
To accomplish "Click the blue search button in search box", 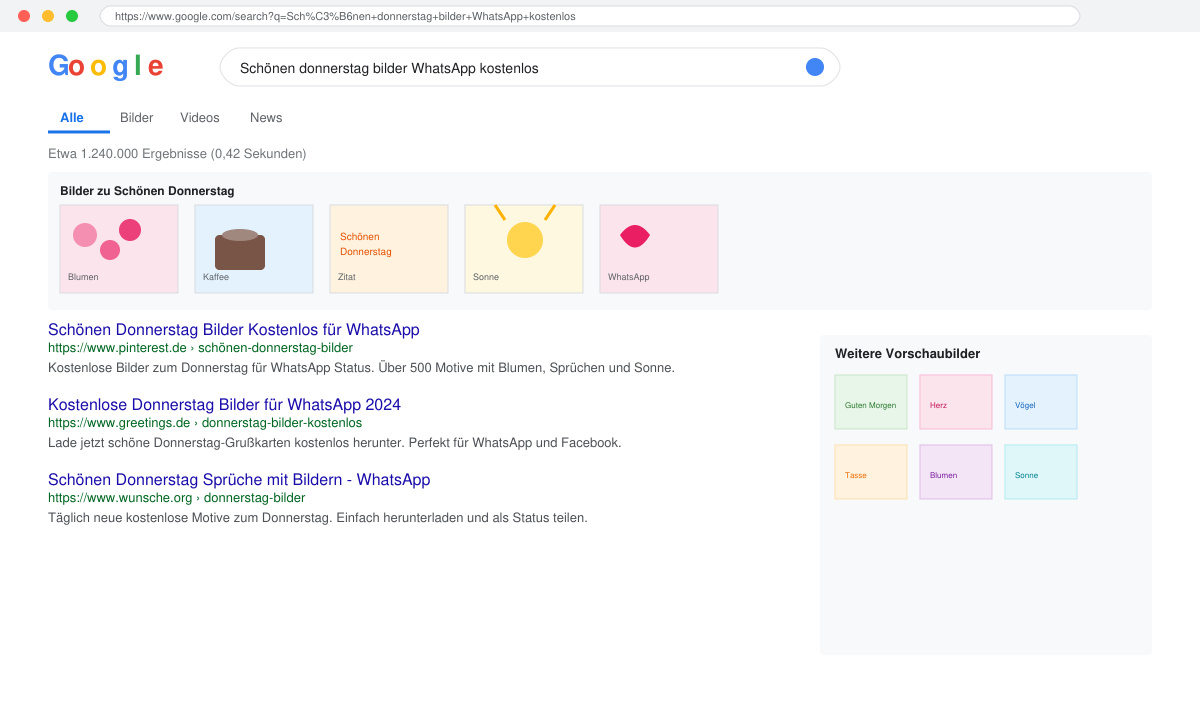I will (815, 67).
